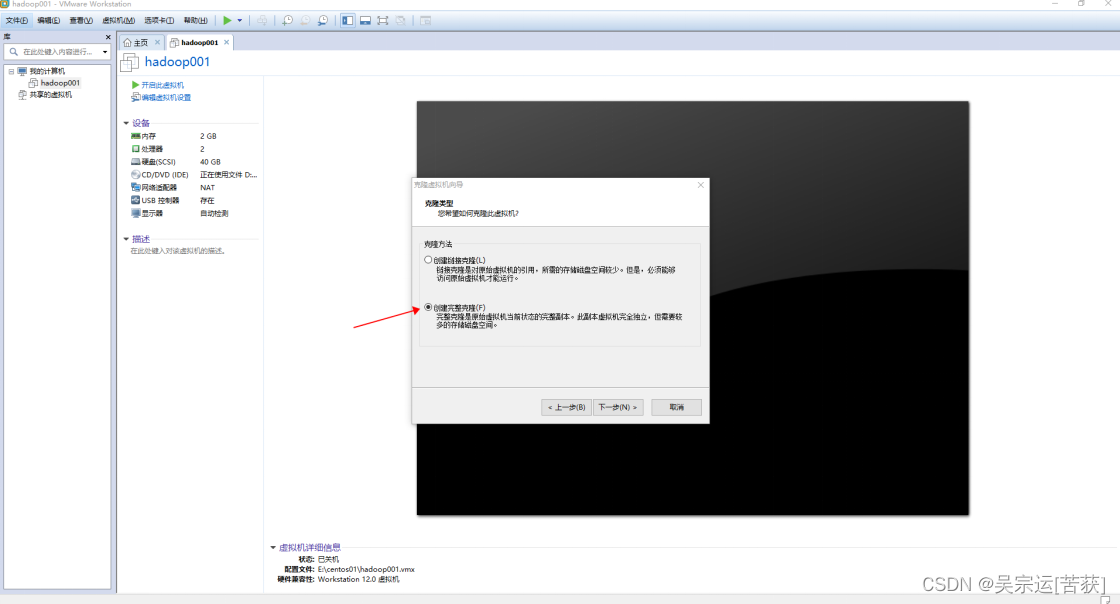Viewport: 1120px width, 604px height.
Task: Click the Unity mode toolbar icon
Action: tap(401, 21)
